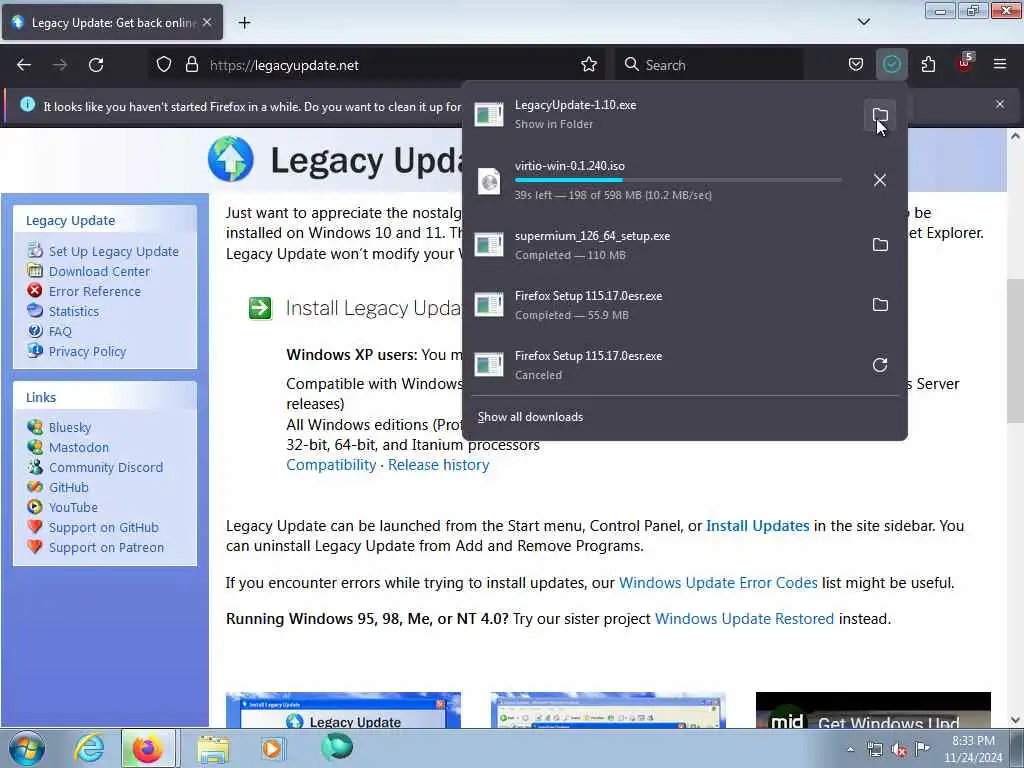Viewport: 1024px width, 768px height.
Task: Open folder for completed Firefox Setup
Action: 880,305
